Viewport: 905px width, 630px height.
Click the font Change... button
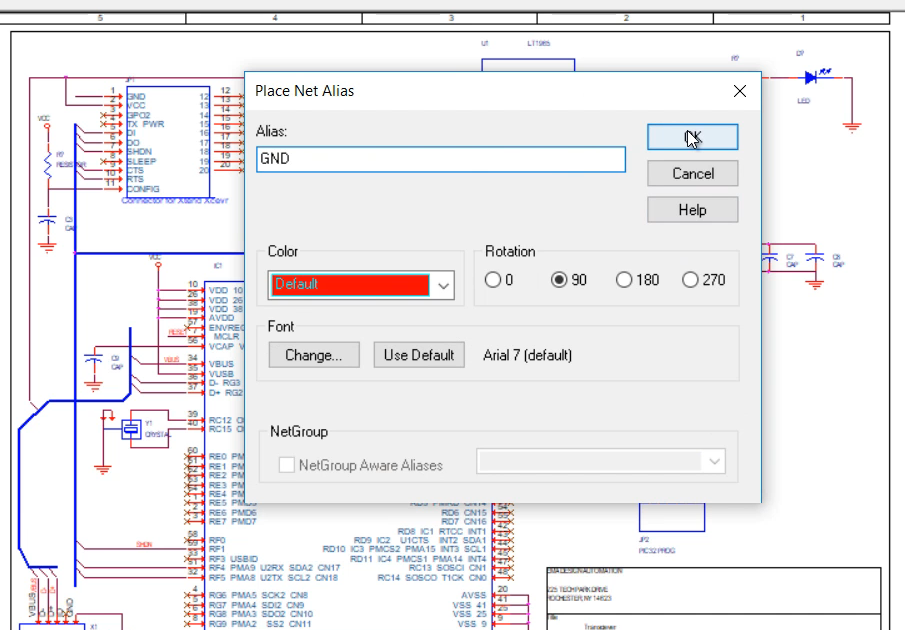coord(314,355)
